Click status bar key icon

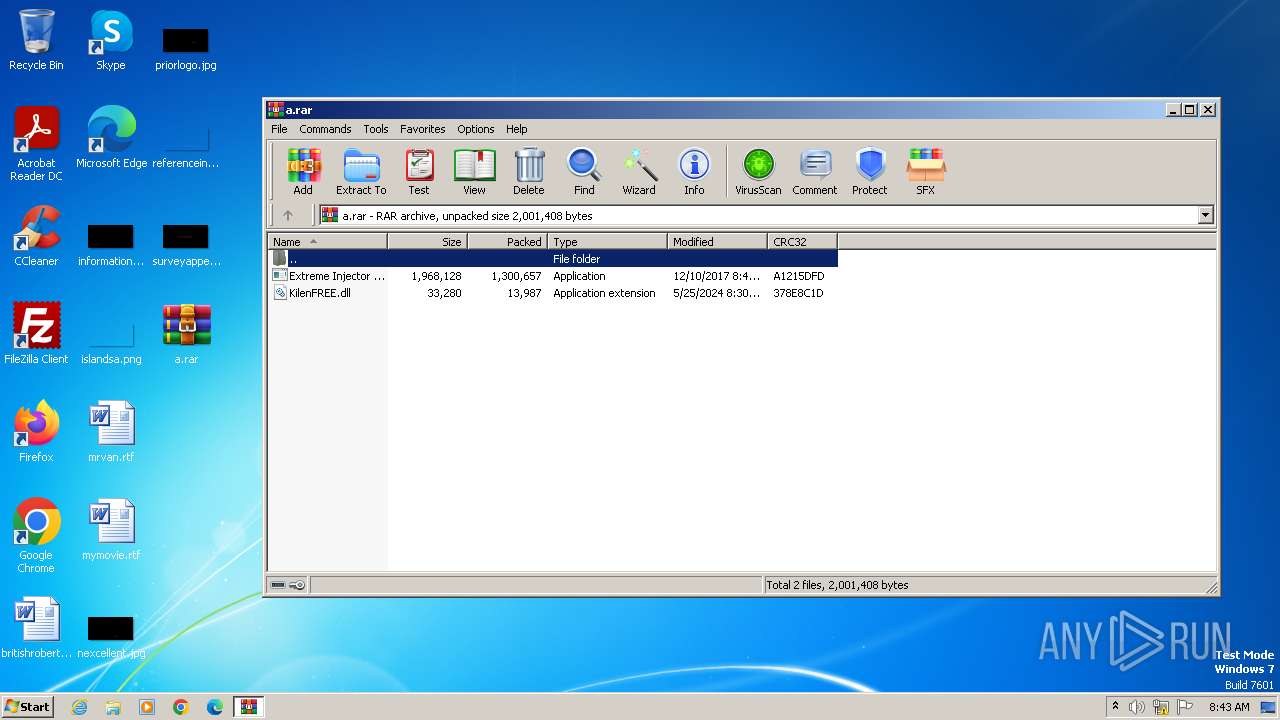coord(297,585)
